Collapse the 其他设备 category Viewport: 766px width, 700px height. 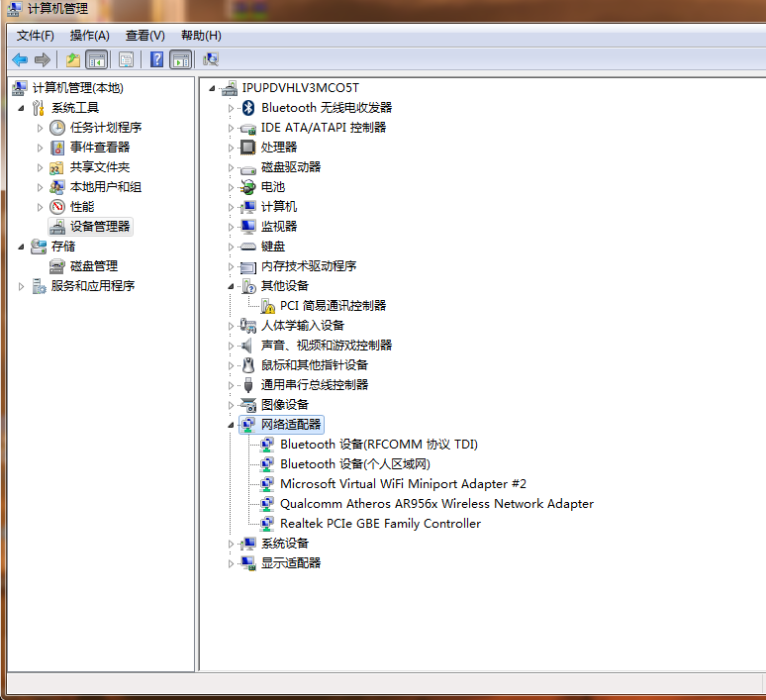[x=231, y=286]
